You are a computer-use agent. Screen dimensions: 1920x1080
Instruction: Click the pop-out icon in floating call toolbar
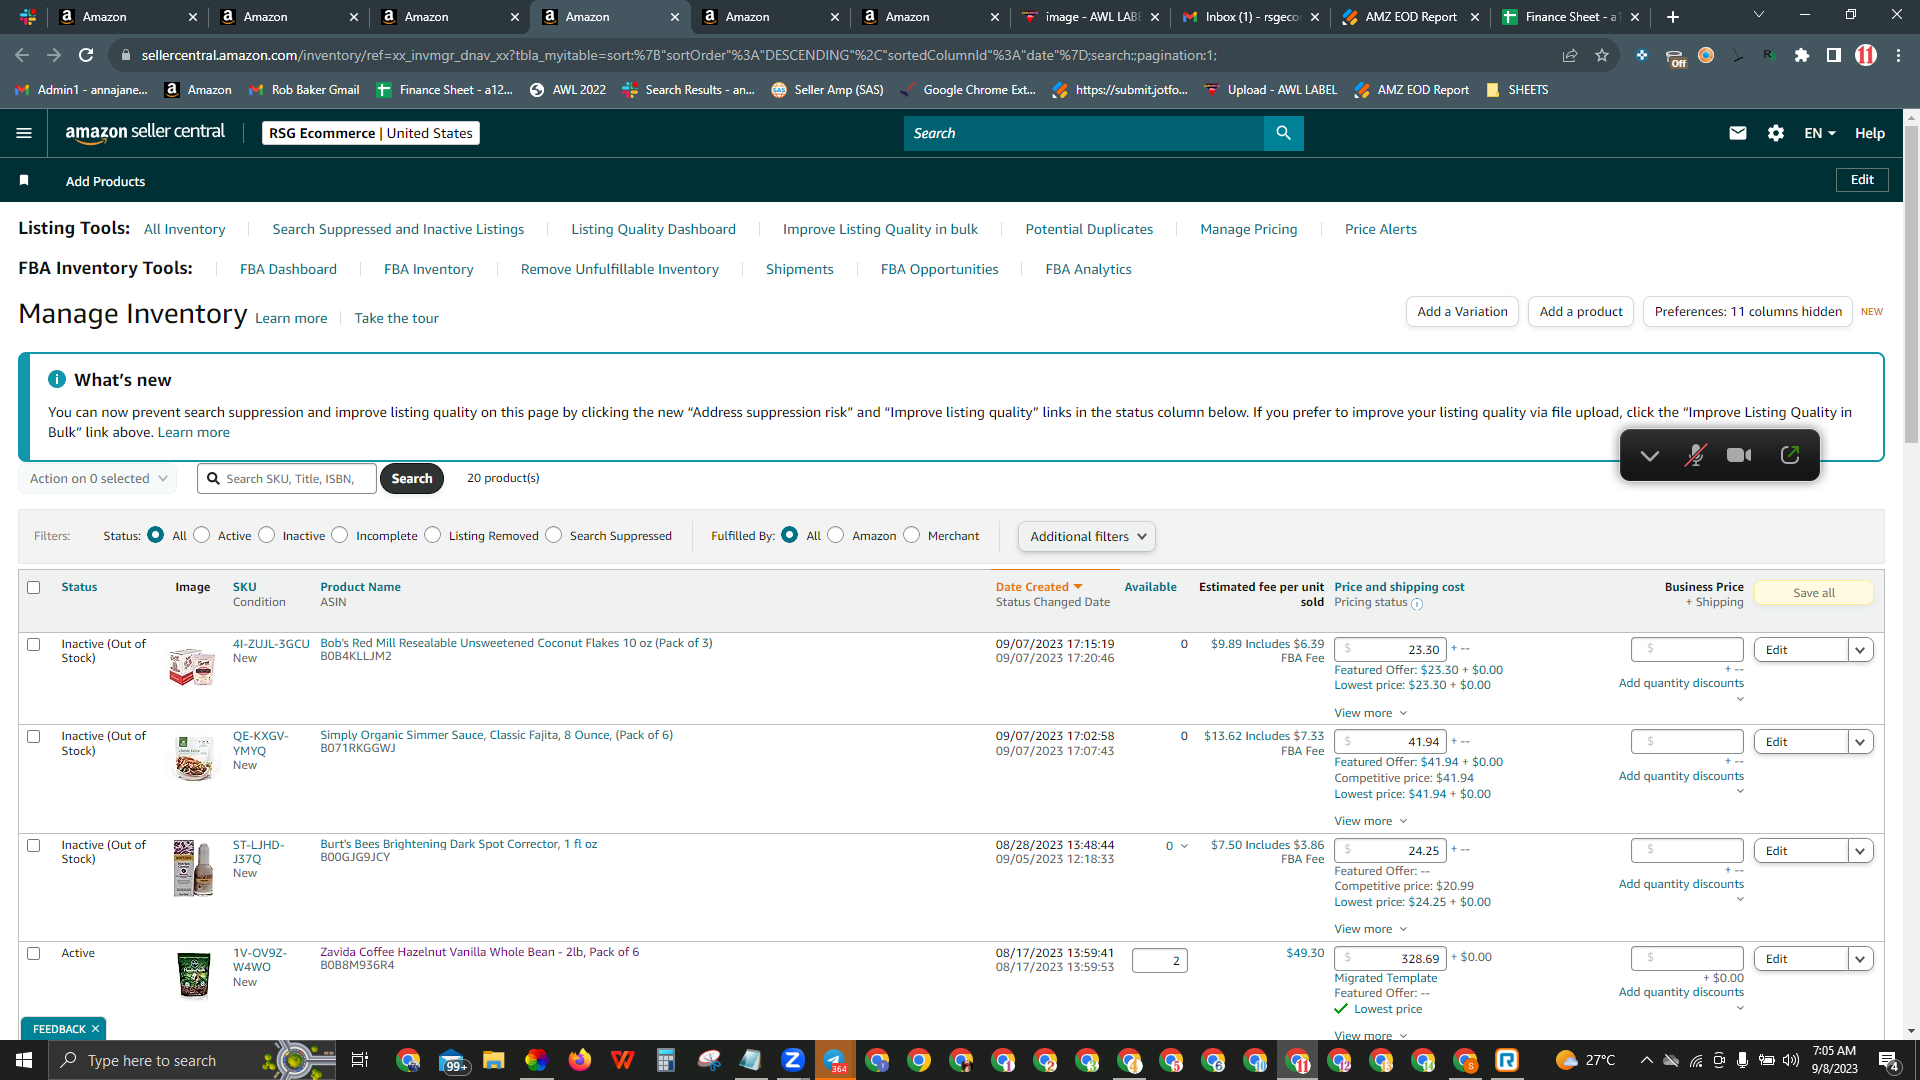1790,455
